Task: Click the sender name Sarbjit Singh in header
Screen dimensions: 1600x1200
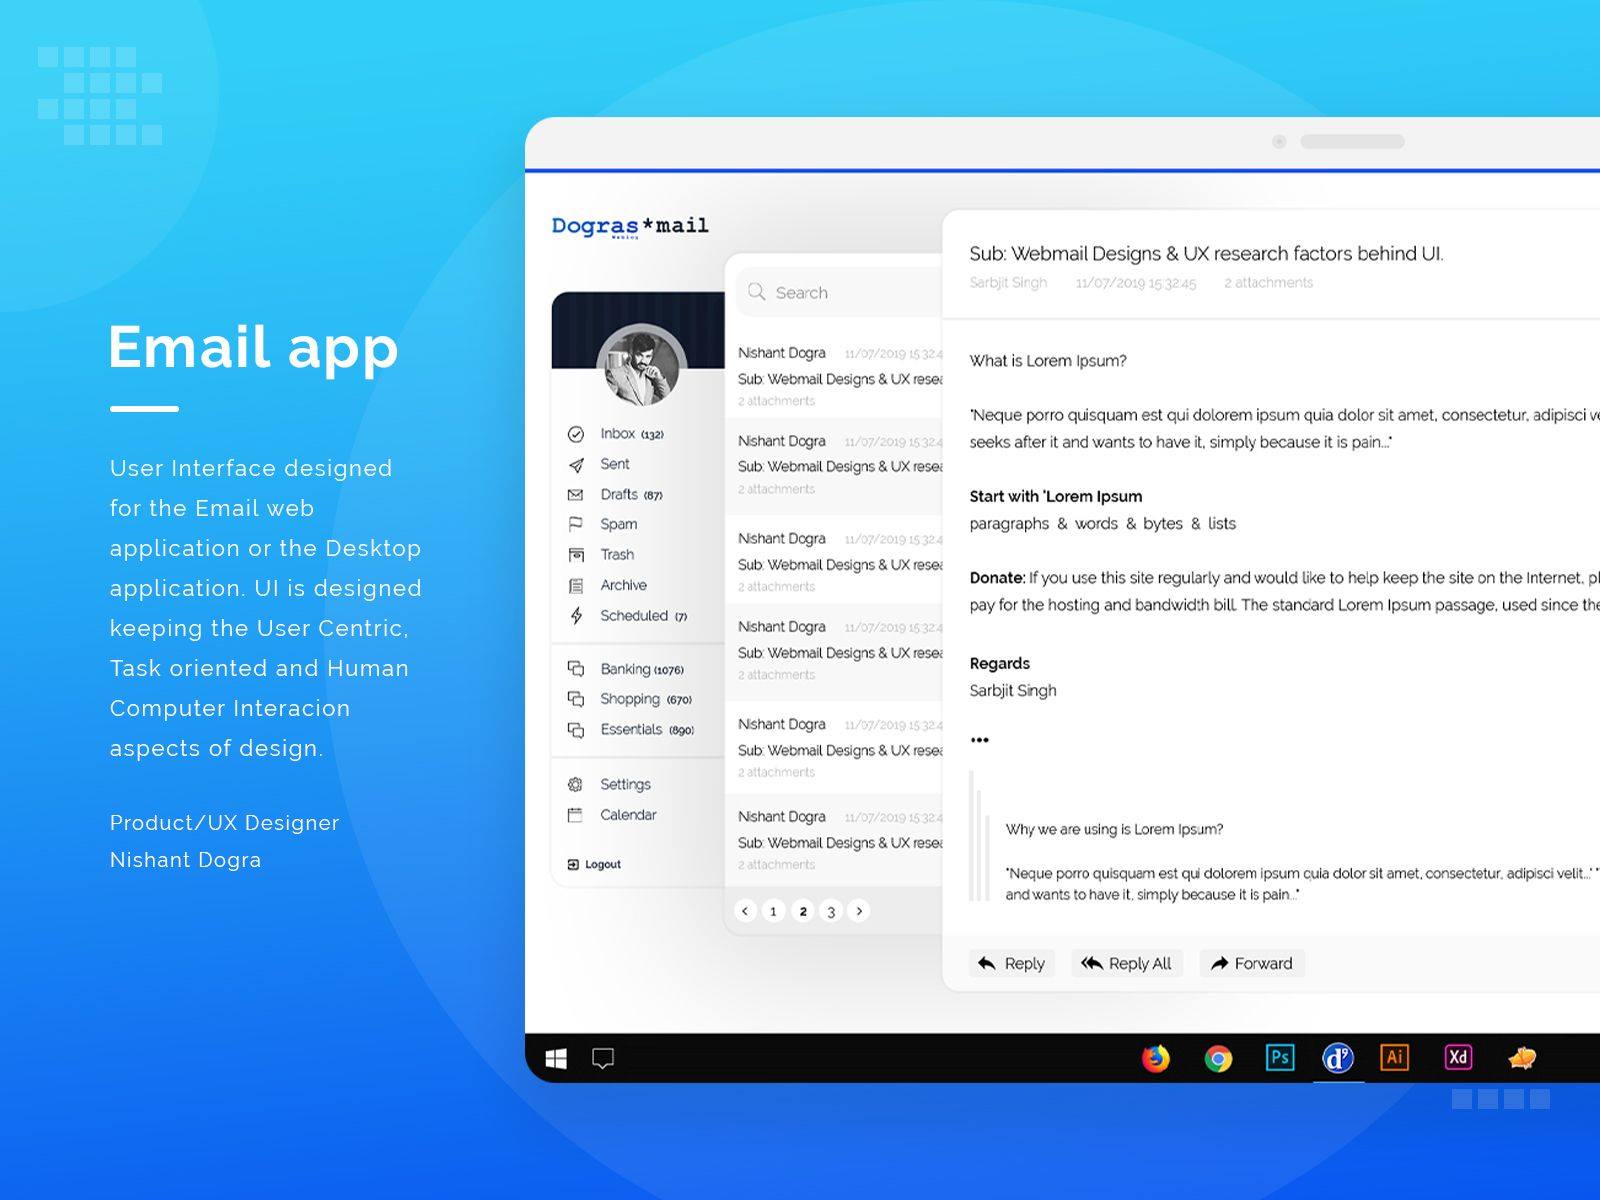Action: (x=1008, y=283)
